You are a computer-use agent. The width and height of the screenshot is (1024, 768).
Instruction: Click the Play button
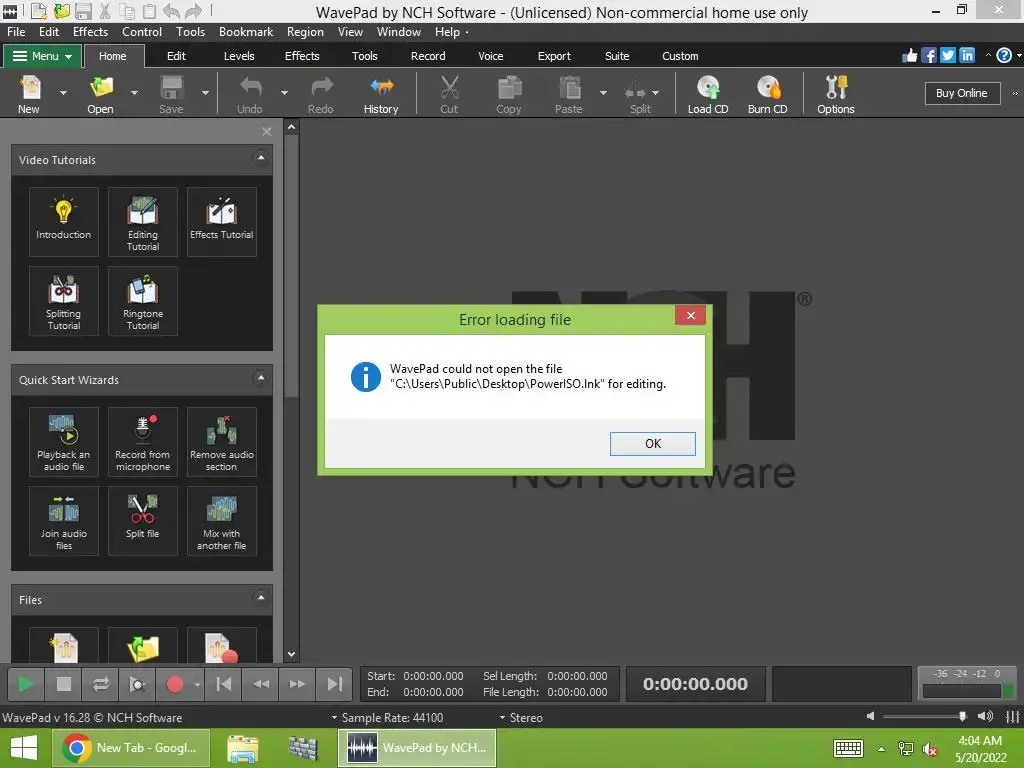[25, 684]
